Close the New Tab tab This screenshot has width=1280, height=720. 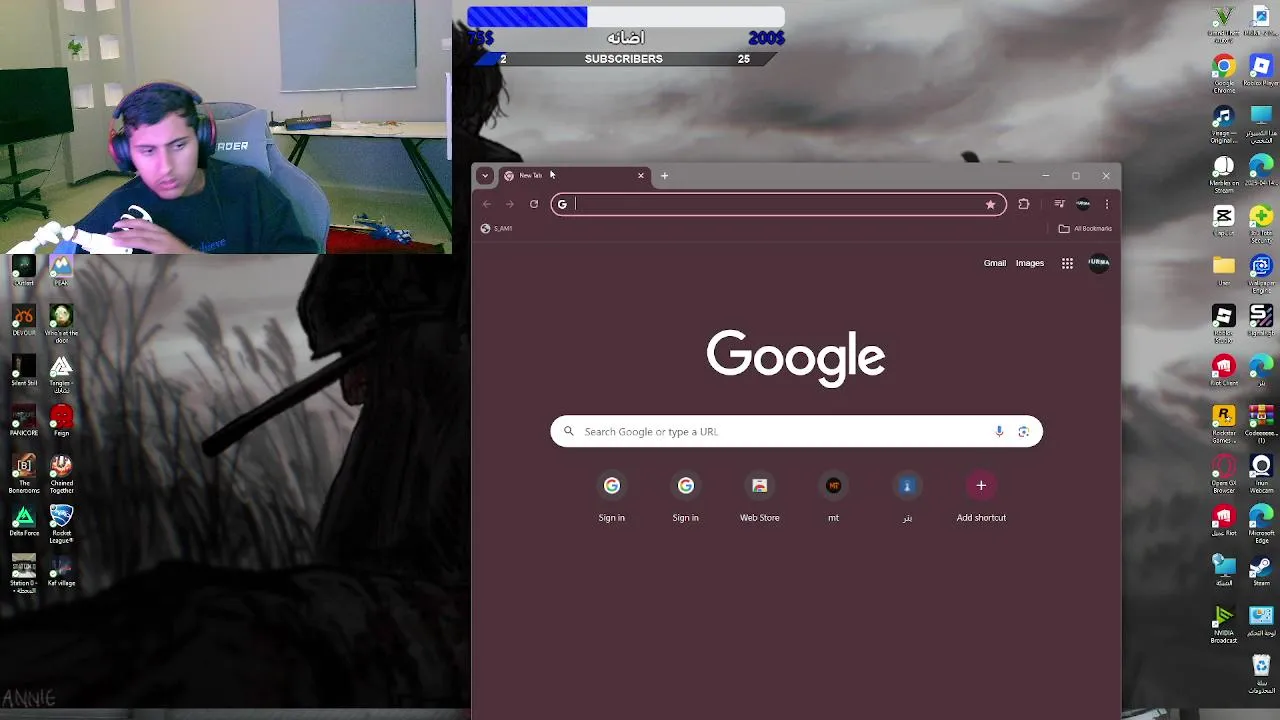coord(641,176)
